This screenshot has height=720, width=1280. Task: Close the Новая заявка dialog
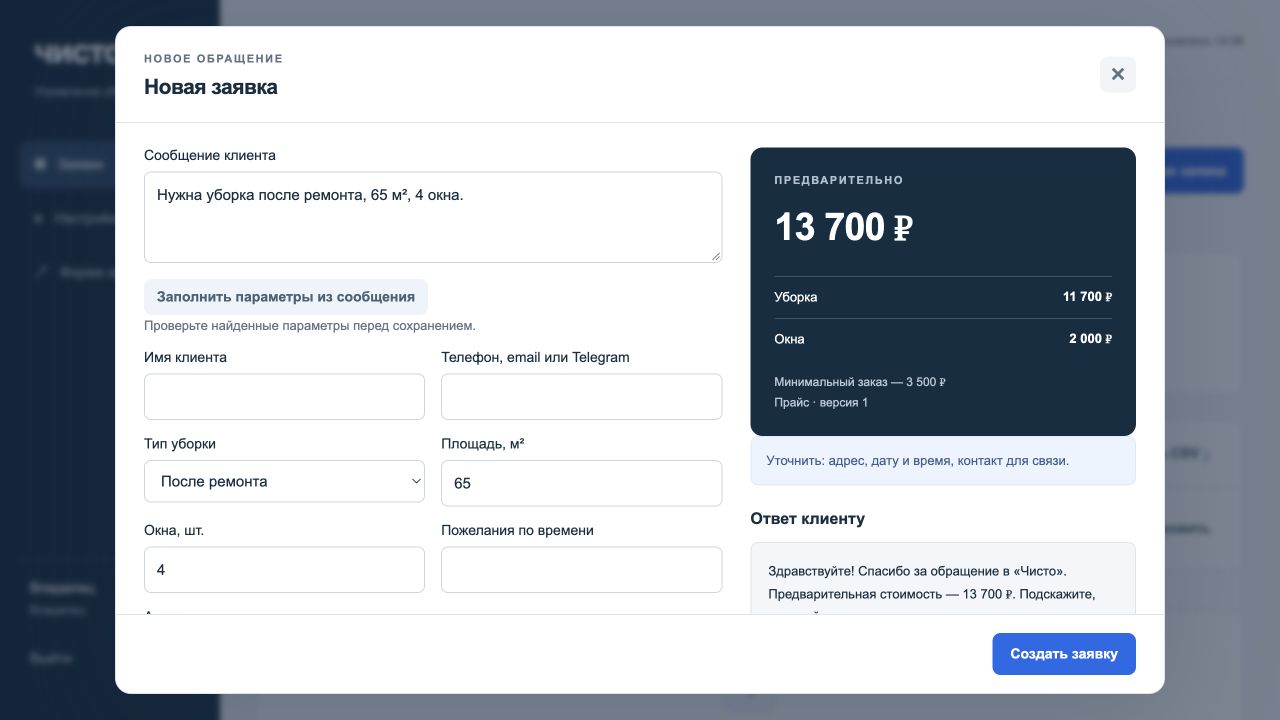point(1118,74)
